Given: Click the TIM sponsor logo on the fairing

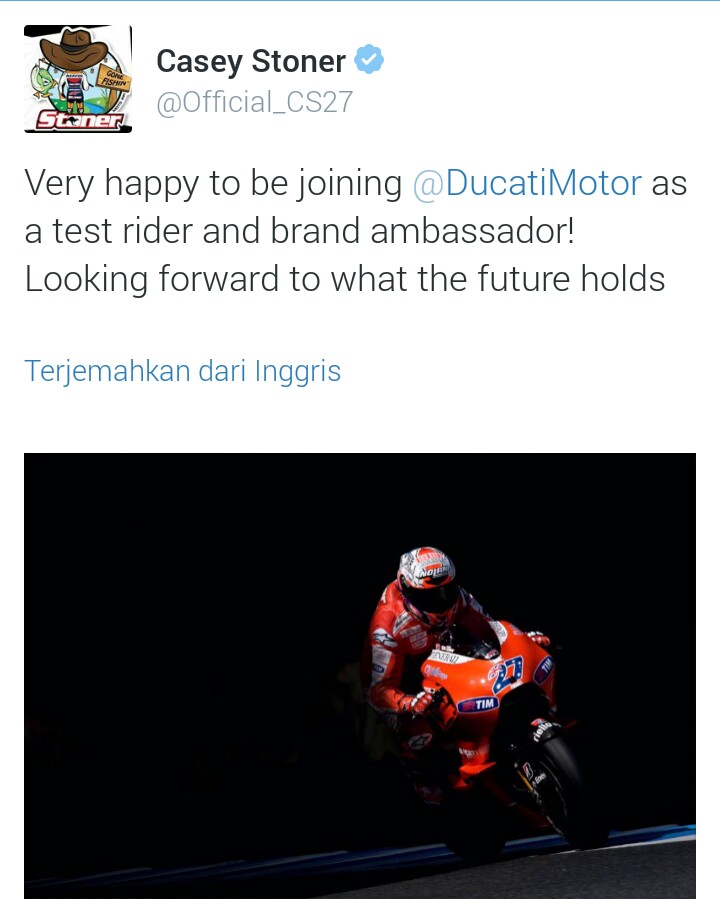Looking at the screenshot, I should pos(478,704).
